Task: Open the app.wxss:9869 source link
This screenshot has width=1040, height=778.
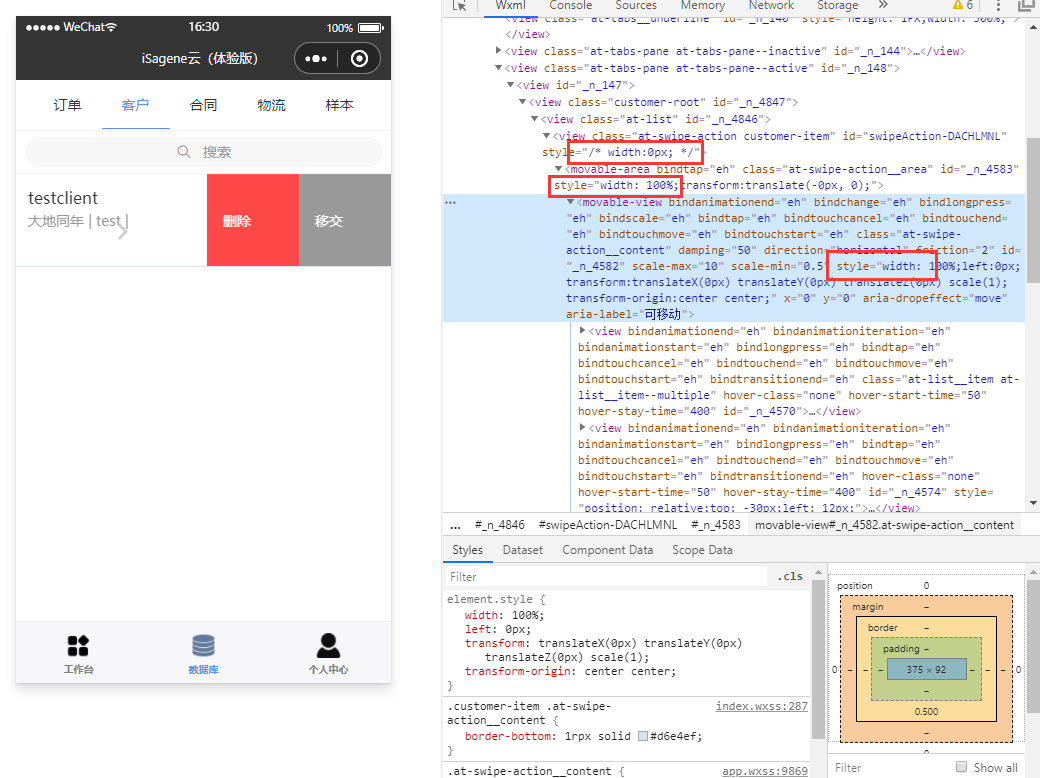Action: [765, 771]
